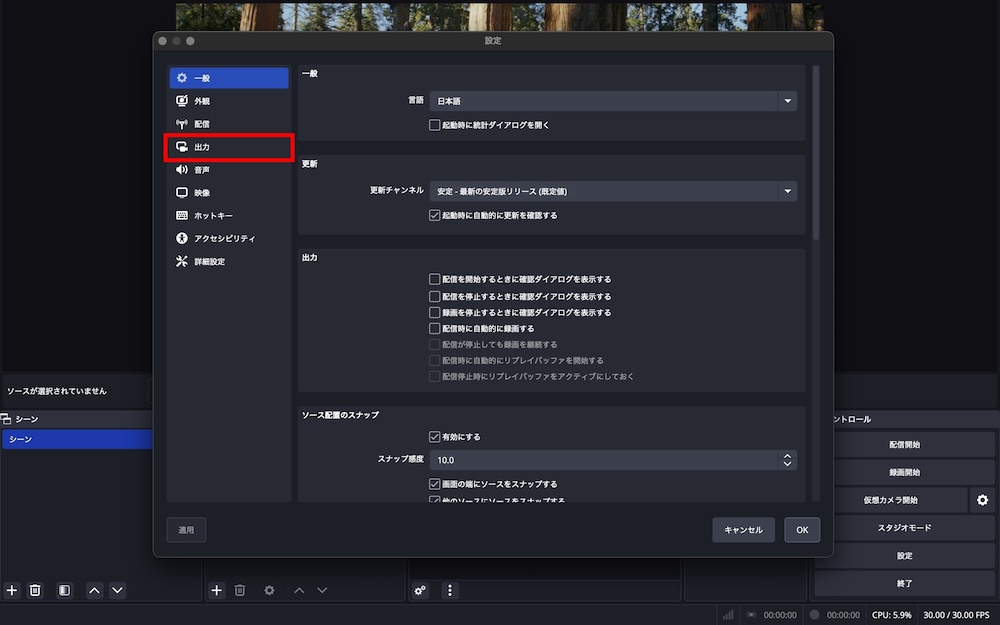
Task: Add a new scene with the plus icon in the シーン dock
Action: [x=11, y=590]
